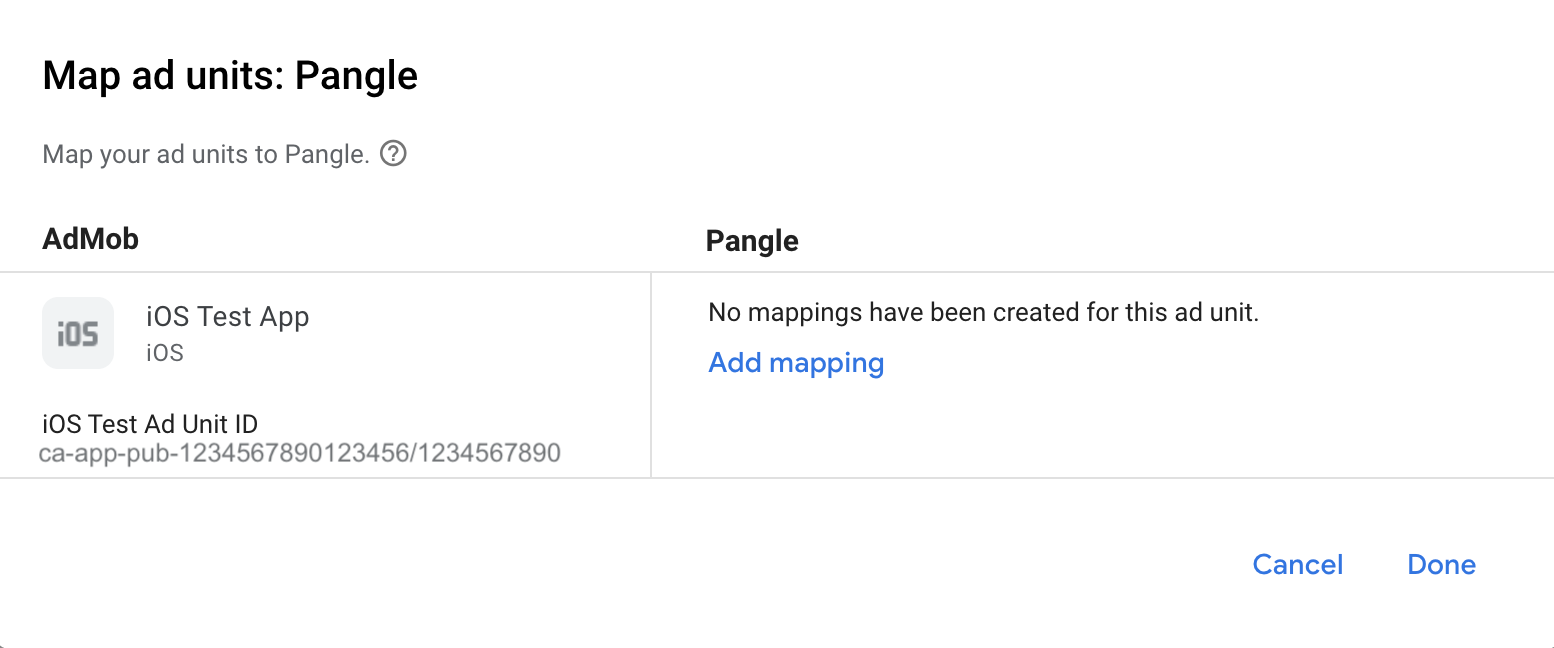Cancel the Map ad units dialog
The height and width of the screenshot is (648, 1554).
pos(1297,564)
